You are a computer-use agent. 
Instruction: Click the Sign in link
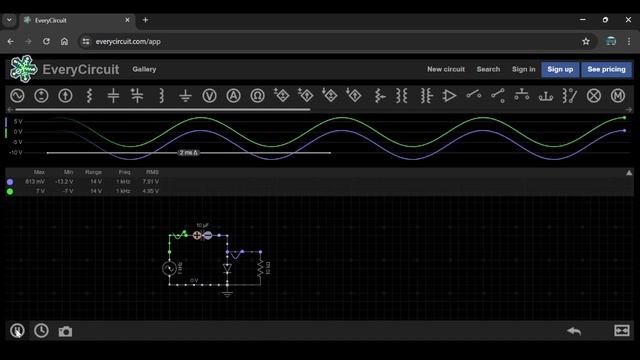pyautogui.click(x=524, y=69)
